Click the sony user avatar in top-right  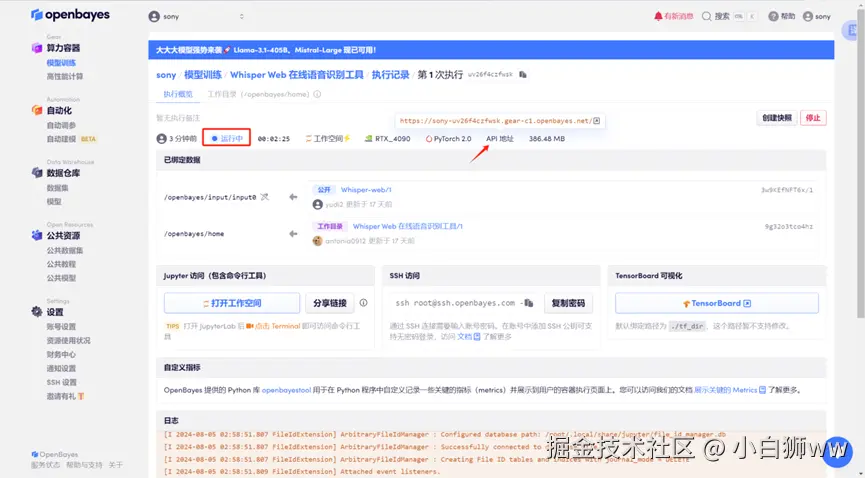tap(808, 17)
